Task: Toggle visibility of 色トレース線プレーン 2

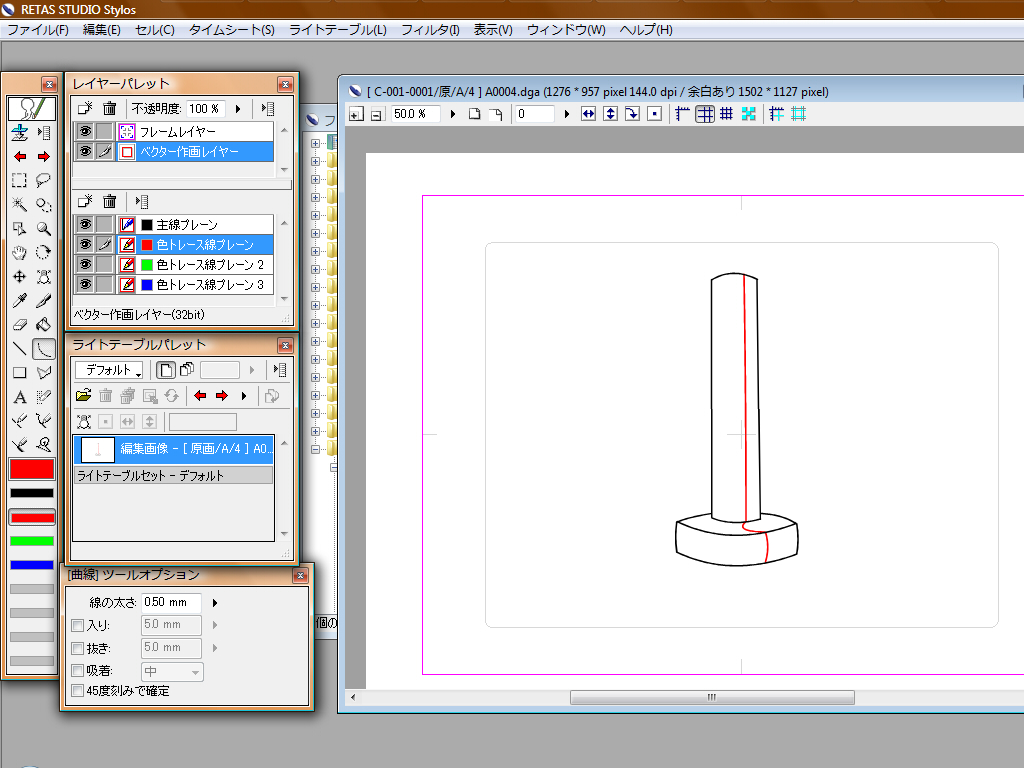Action: click(x=85, y=264)
